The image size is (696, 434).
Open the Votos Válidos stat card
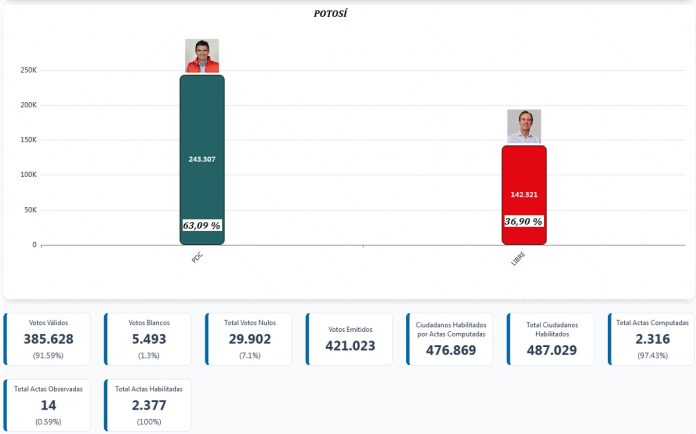click(x=48, y=339)
